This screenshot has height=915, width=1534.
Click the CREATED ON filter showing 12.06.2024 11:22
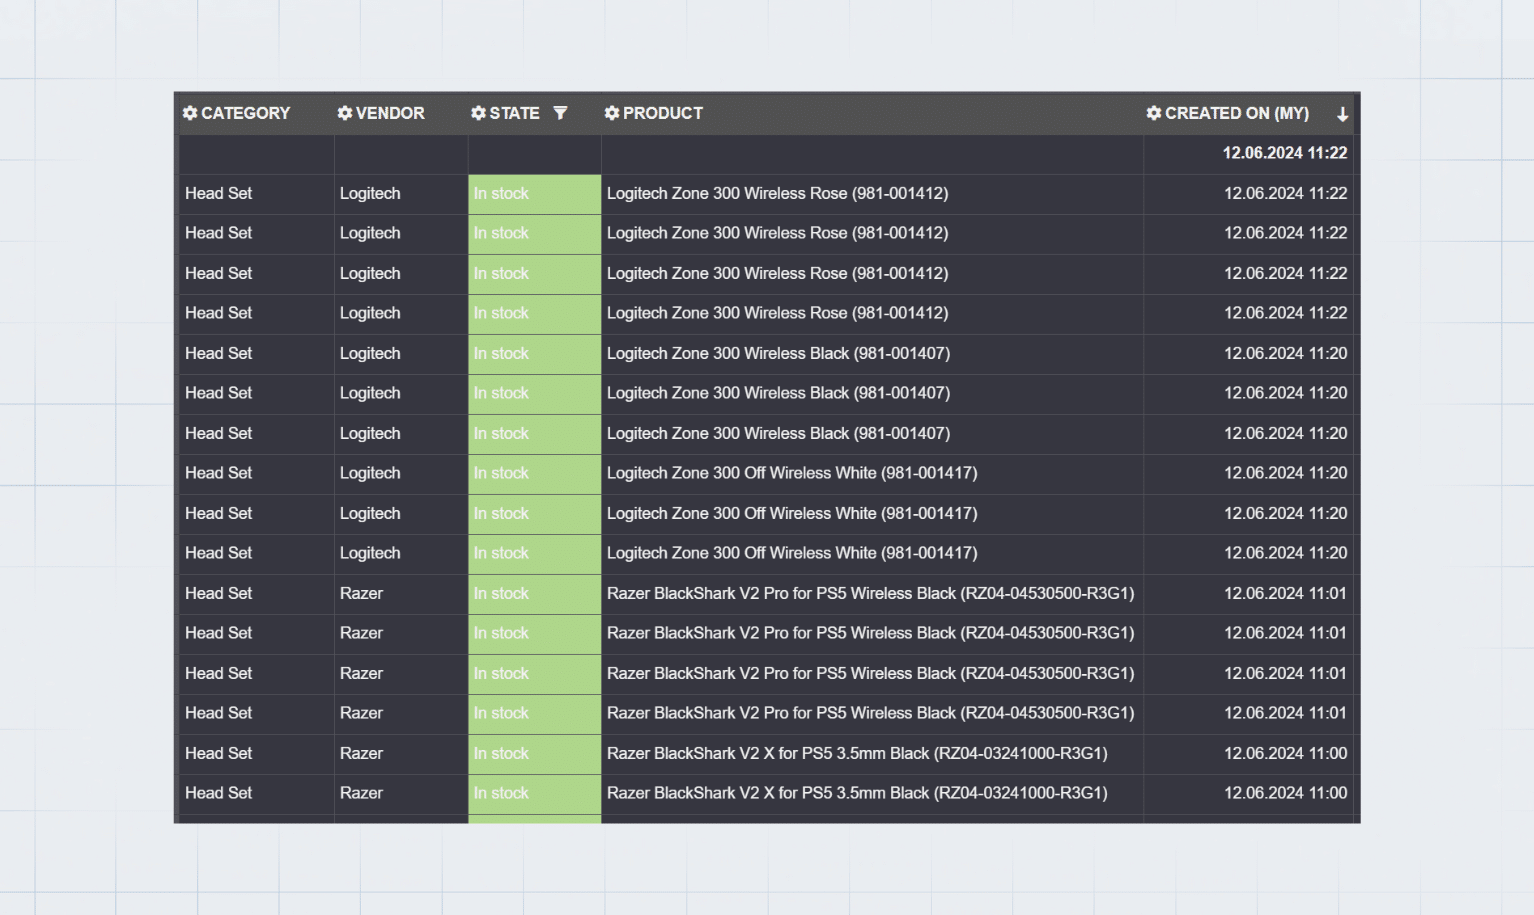[x=1285, y=153]
